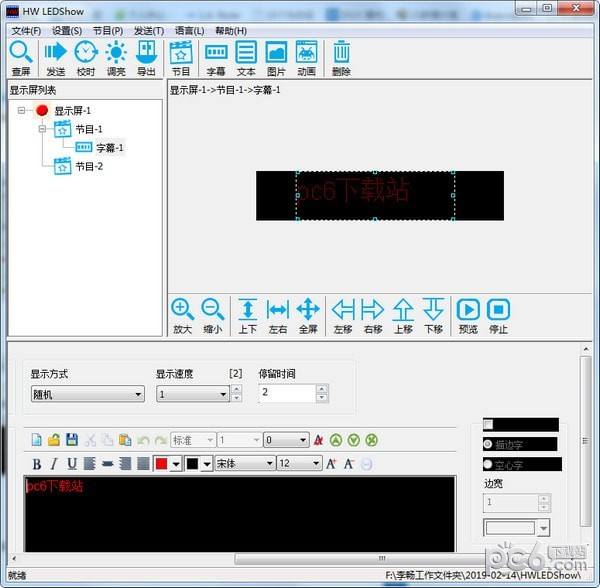
Task: Open the 显示方式 dropdown showing 随机
Action: (87, 394)
